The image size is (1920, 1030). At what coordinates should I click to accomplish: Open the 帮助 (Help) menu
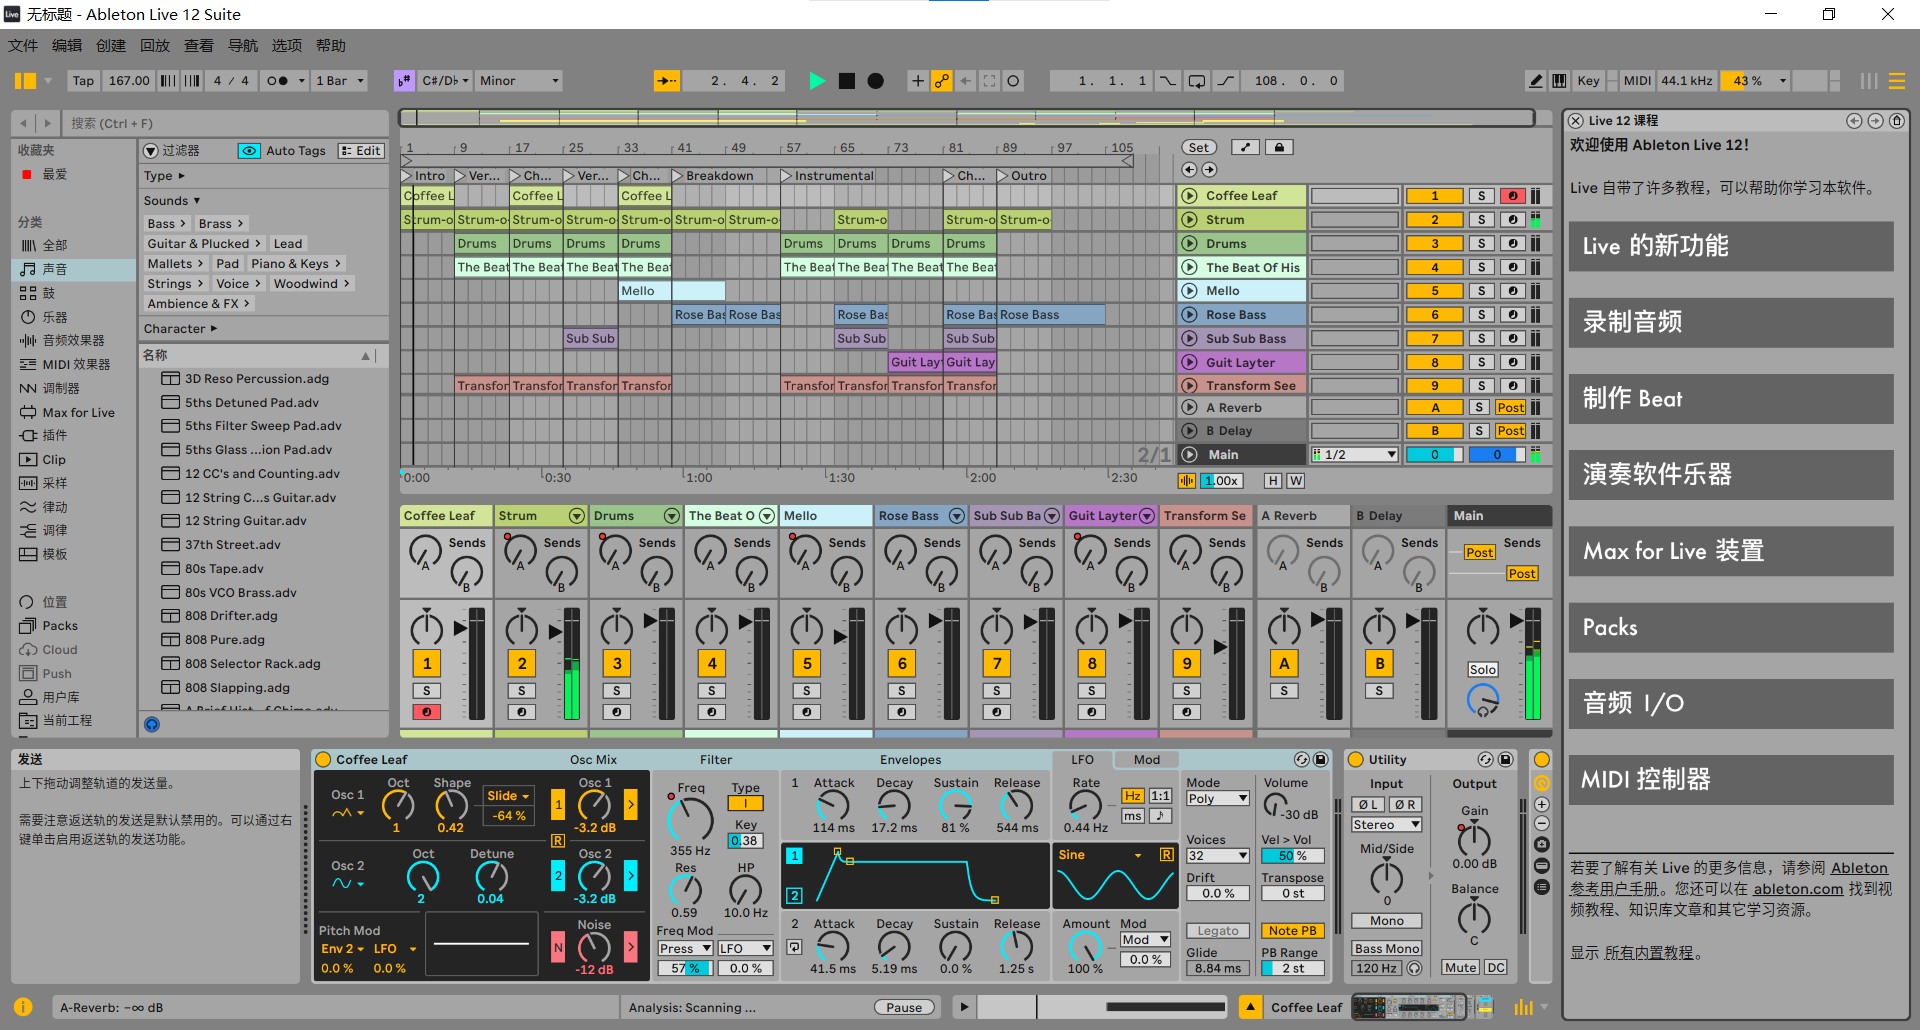coord(331,46)
